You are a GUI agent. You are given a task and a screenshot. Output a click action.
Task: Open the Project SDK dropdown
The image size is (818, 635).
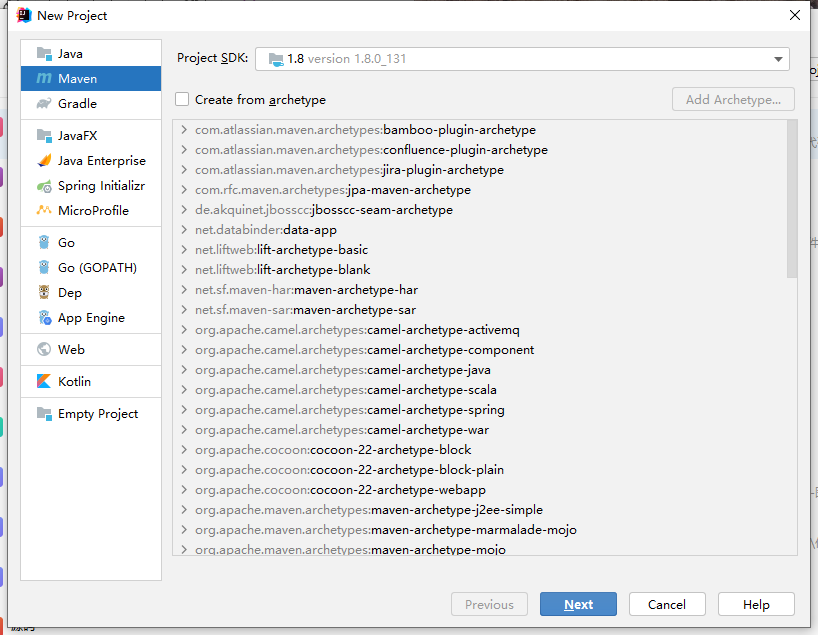pos(777,59)
